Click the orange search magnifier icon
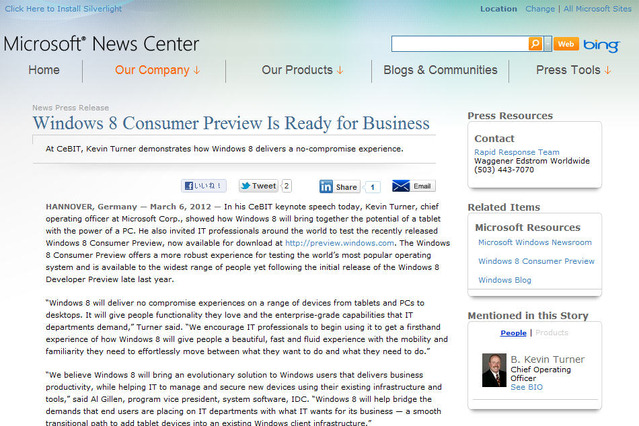The image size is (639, 426). coord(535,44)
